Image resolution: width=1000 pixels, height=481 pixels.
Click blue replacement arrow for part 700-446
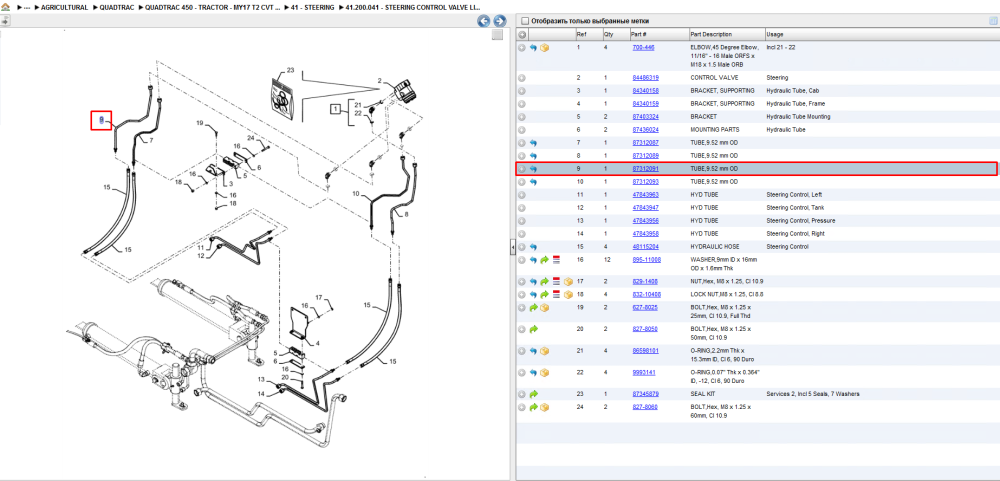[533, 48]
